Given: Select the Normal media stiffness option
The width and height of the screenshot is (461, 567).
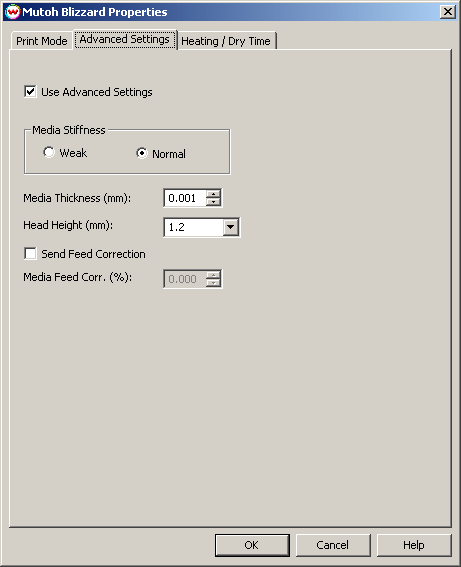Looking at the screenshot, I should point(142,153).
